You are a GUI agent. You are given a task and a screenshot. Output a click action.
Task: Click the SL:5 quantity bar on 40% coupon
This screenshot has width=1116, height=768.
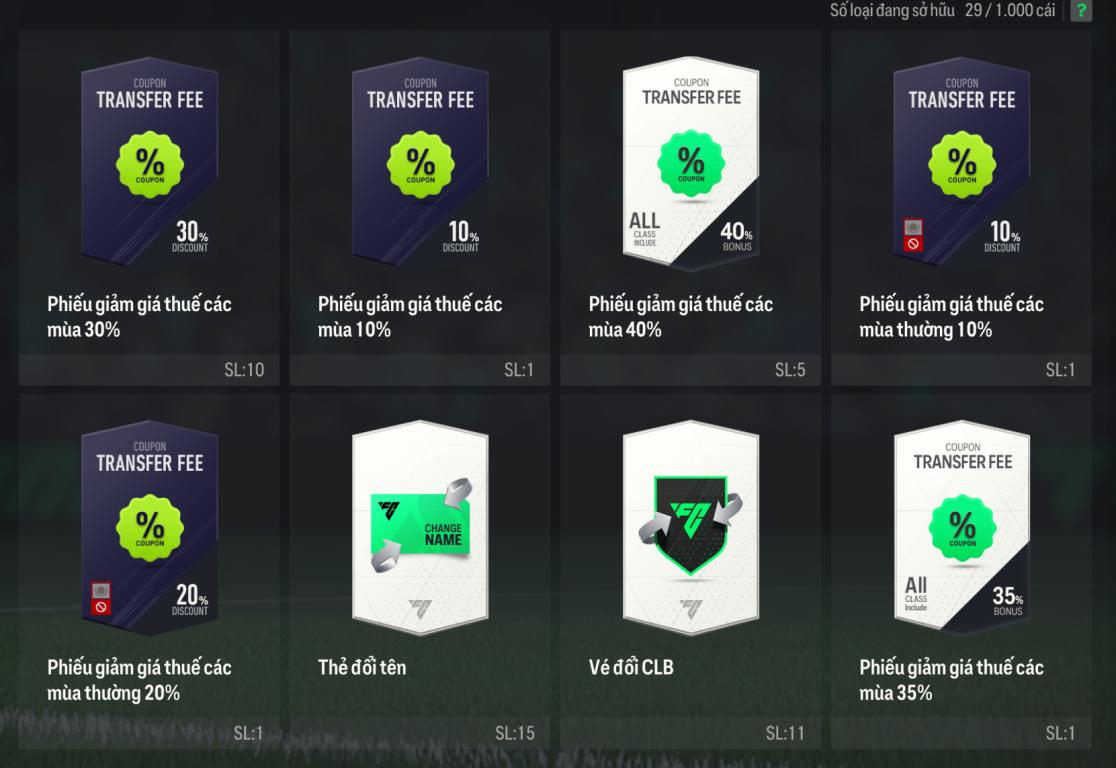coord(690,369)
